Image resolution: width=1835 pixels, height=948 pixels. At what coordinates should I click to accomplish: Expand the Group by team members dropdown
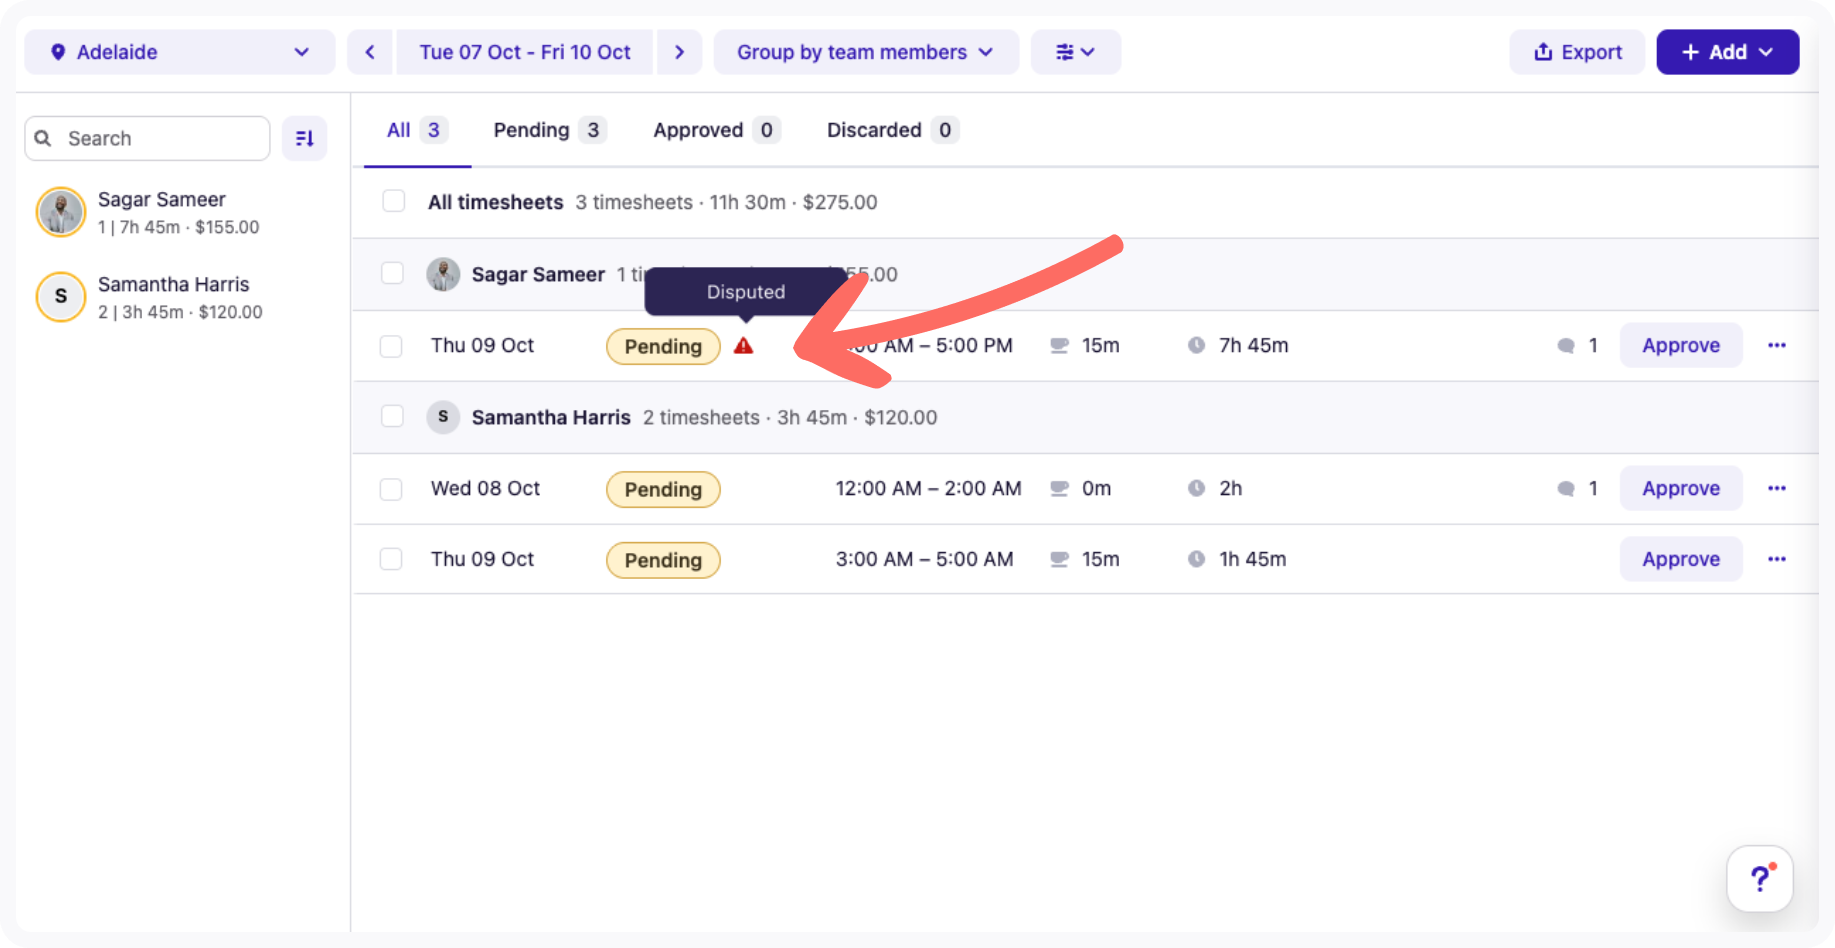[x=865, y=52]
